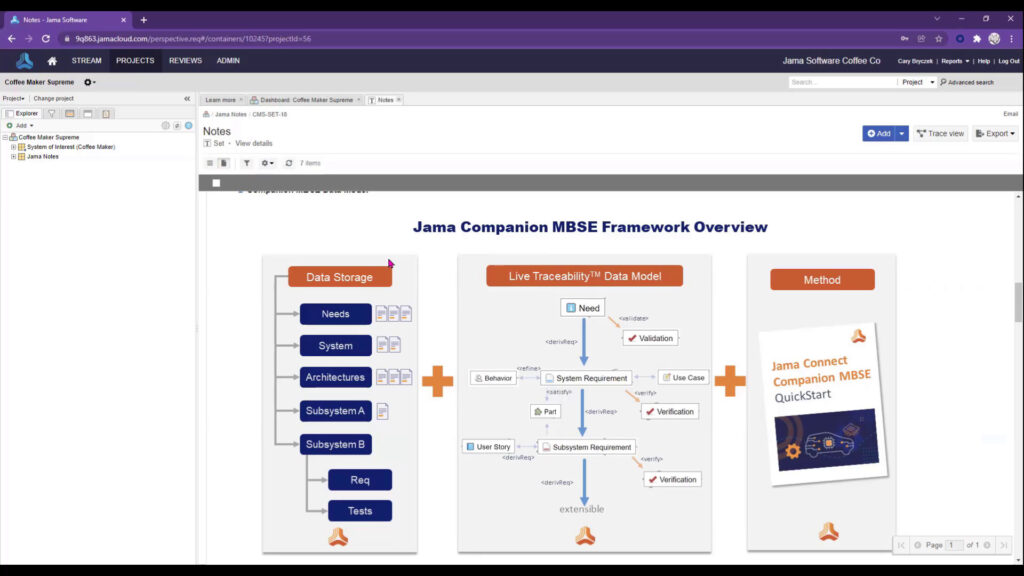
Task: Close the Notes tab
Action: point(399,100)
